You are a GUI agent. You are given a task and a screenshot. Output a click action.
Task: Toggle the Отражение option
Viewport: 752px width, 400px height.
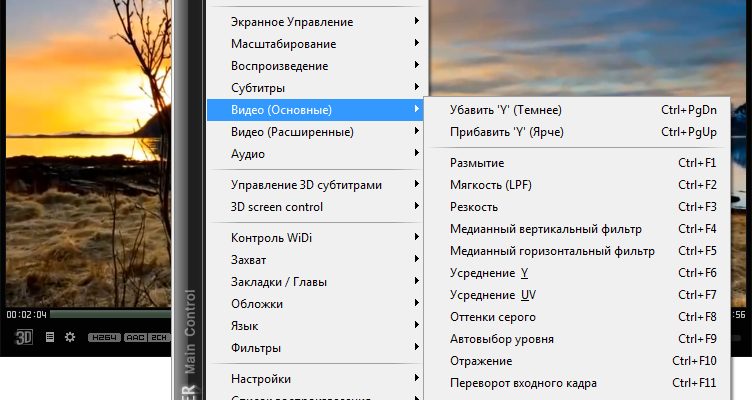[577, 362]
